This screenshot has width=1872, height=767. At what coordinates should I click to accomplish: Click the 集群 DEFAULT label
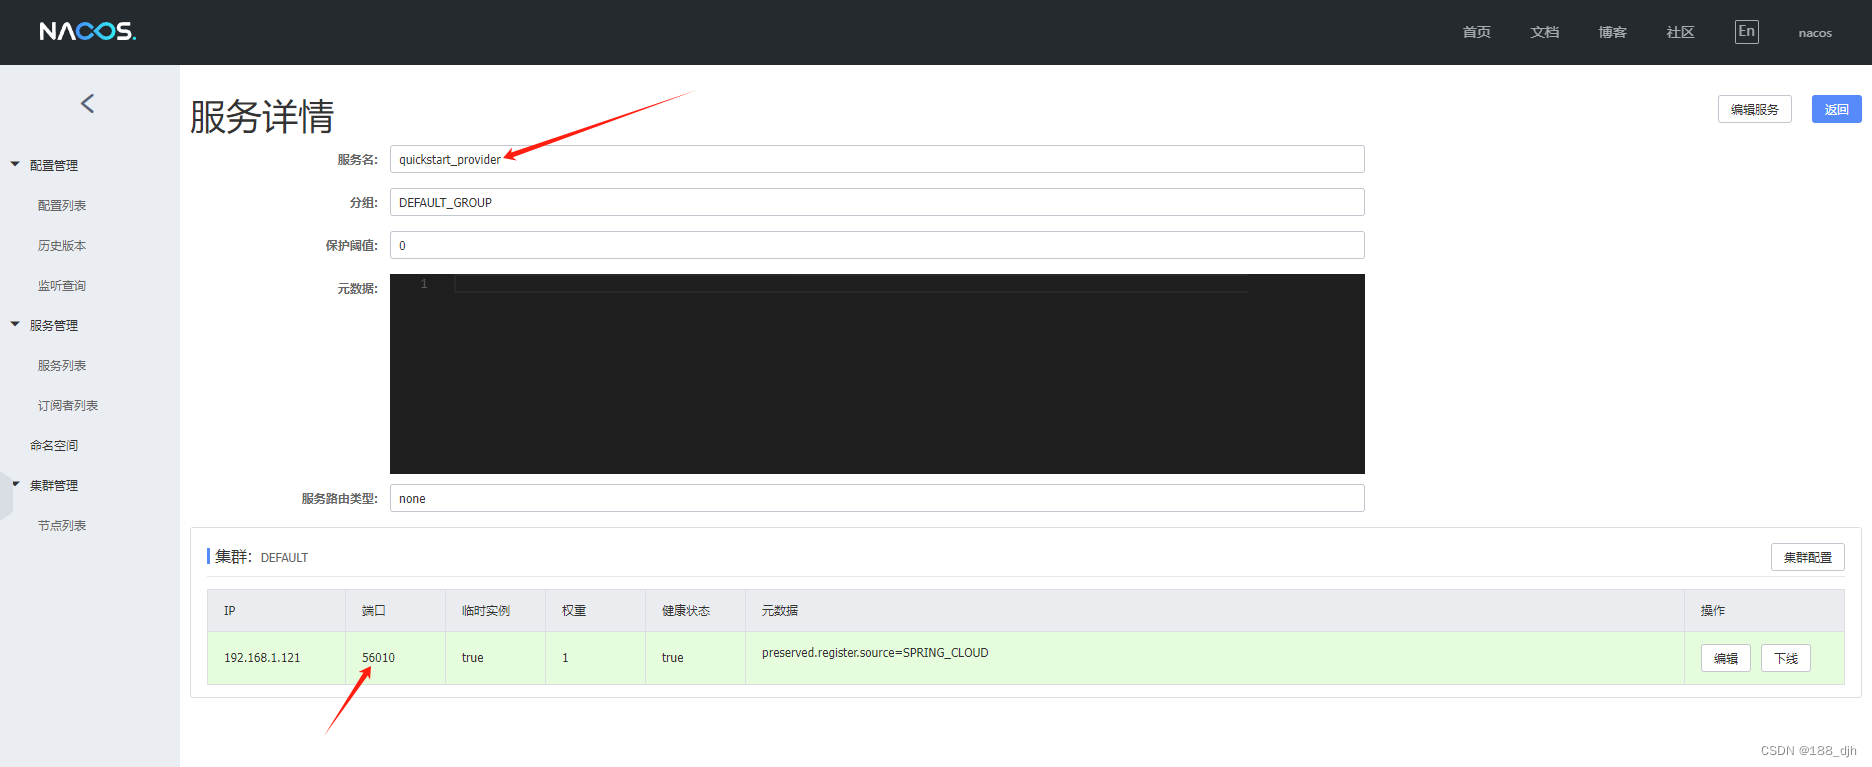click(x=261, y=557)
